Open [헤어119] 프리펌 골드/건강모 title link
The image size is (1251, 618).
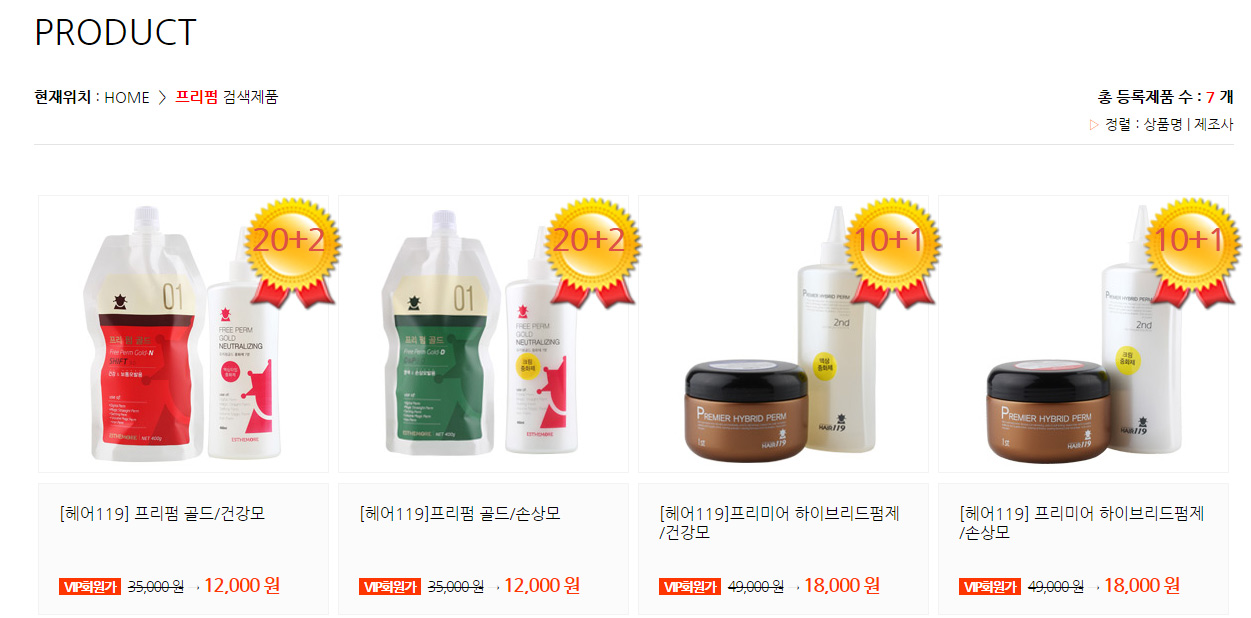[162, 514]
